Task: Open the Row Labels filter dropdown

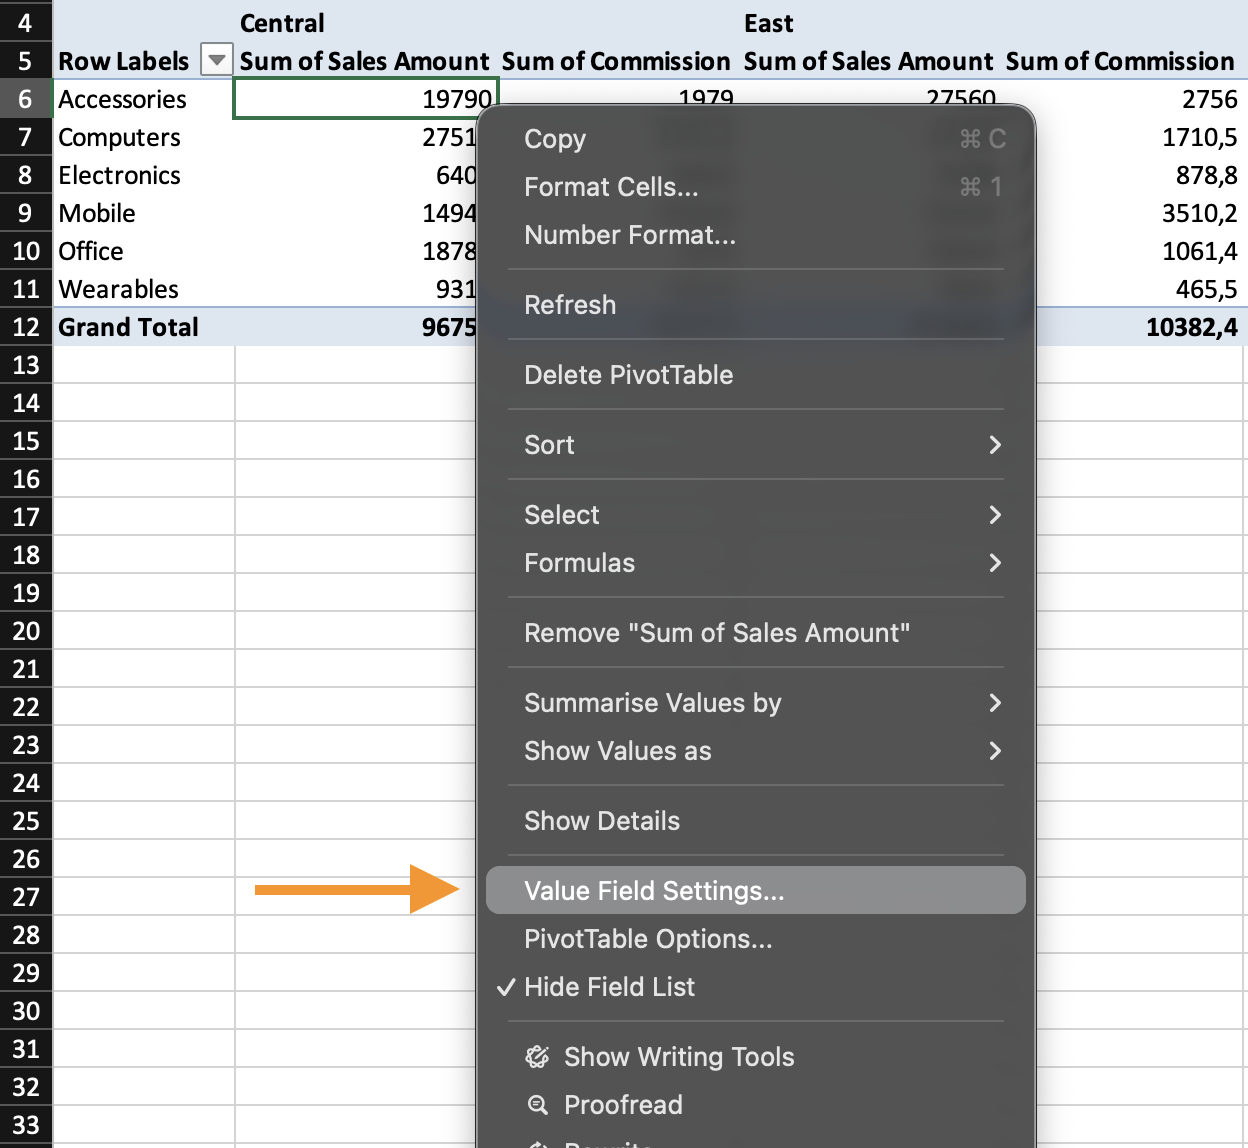Action: click(x=216, y=61)
